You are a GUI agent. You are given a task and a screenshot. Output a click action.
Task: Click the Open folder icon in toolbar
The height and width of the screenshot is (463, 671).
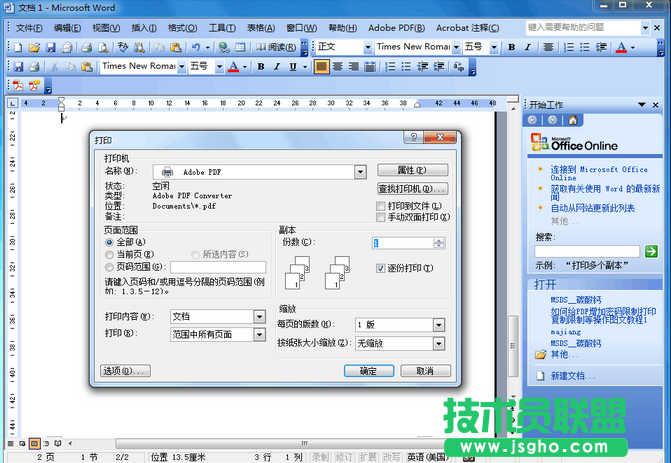point(34,47)
